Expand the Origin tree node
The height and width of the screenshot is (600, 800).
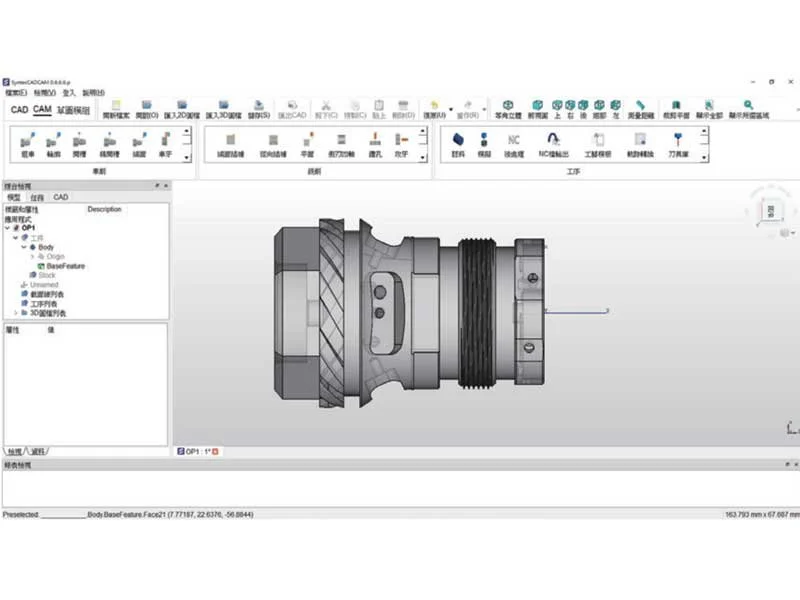click(x=32, y=257)
